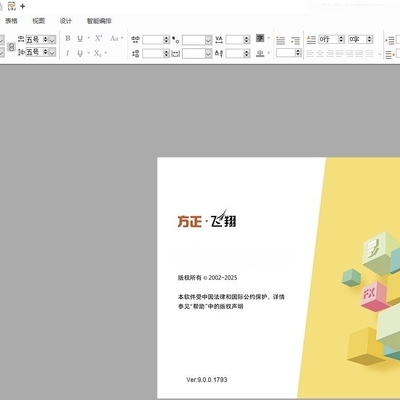The height and width of the screenshot is (400, 400).
Task: Toggle Italic formatting (I)
Action: [68, 53]
